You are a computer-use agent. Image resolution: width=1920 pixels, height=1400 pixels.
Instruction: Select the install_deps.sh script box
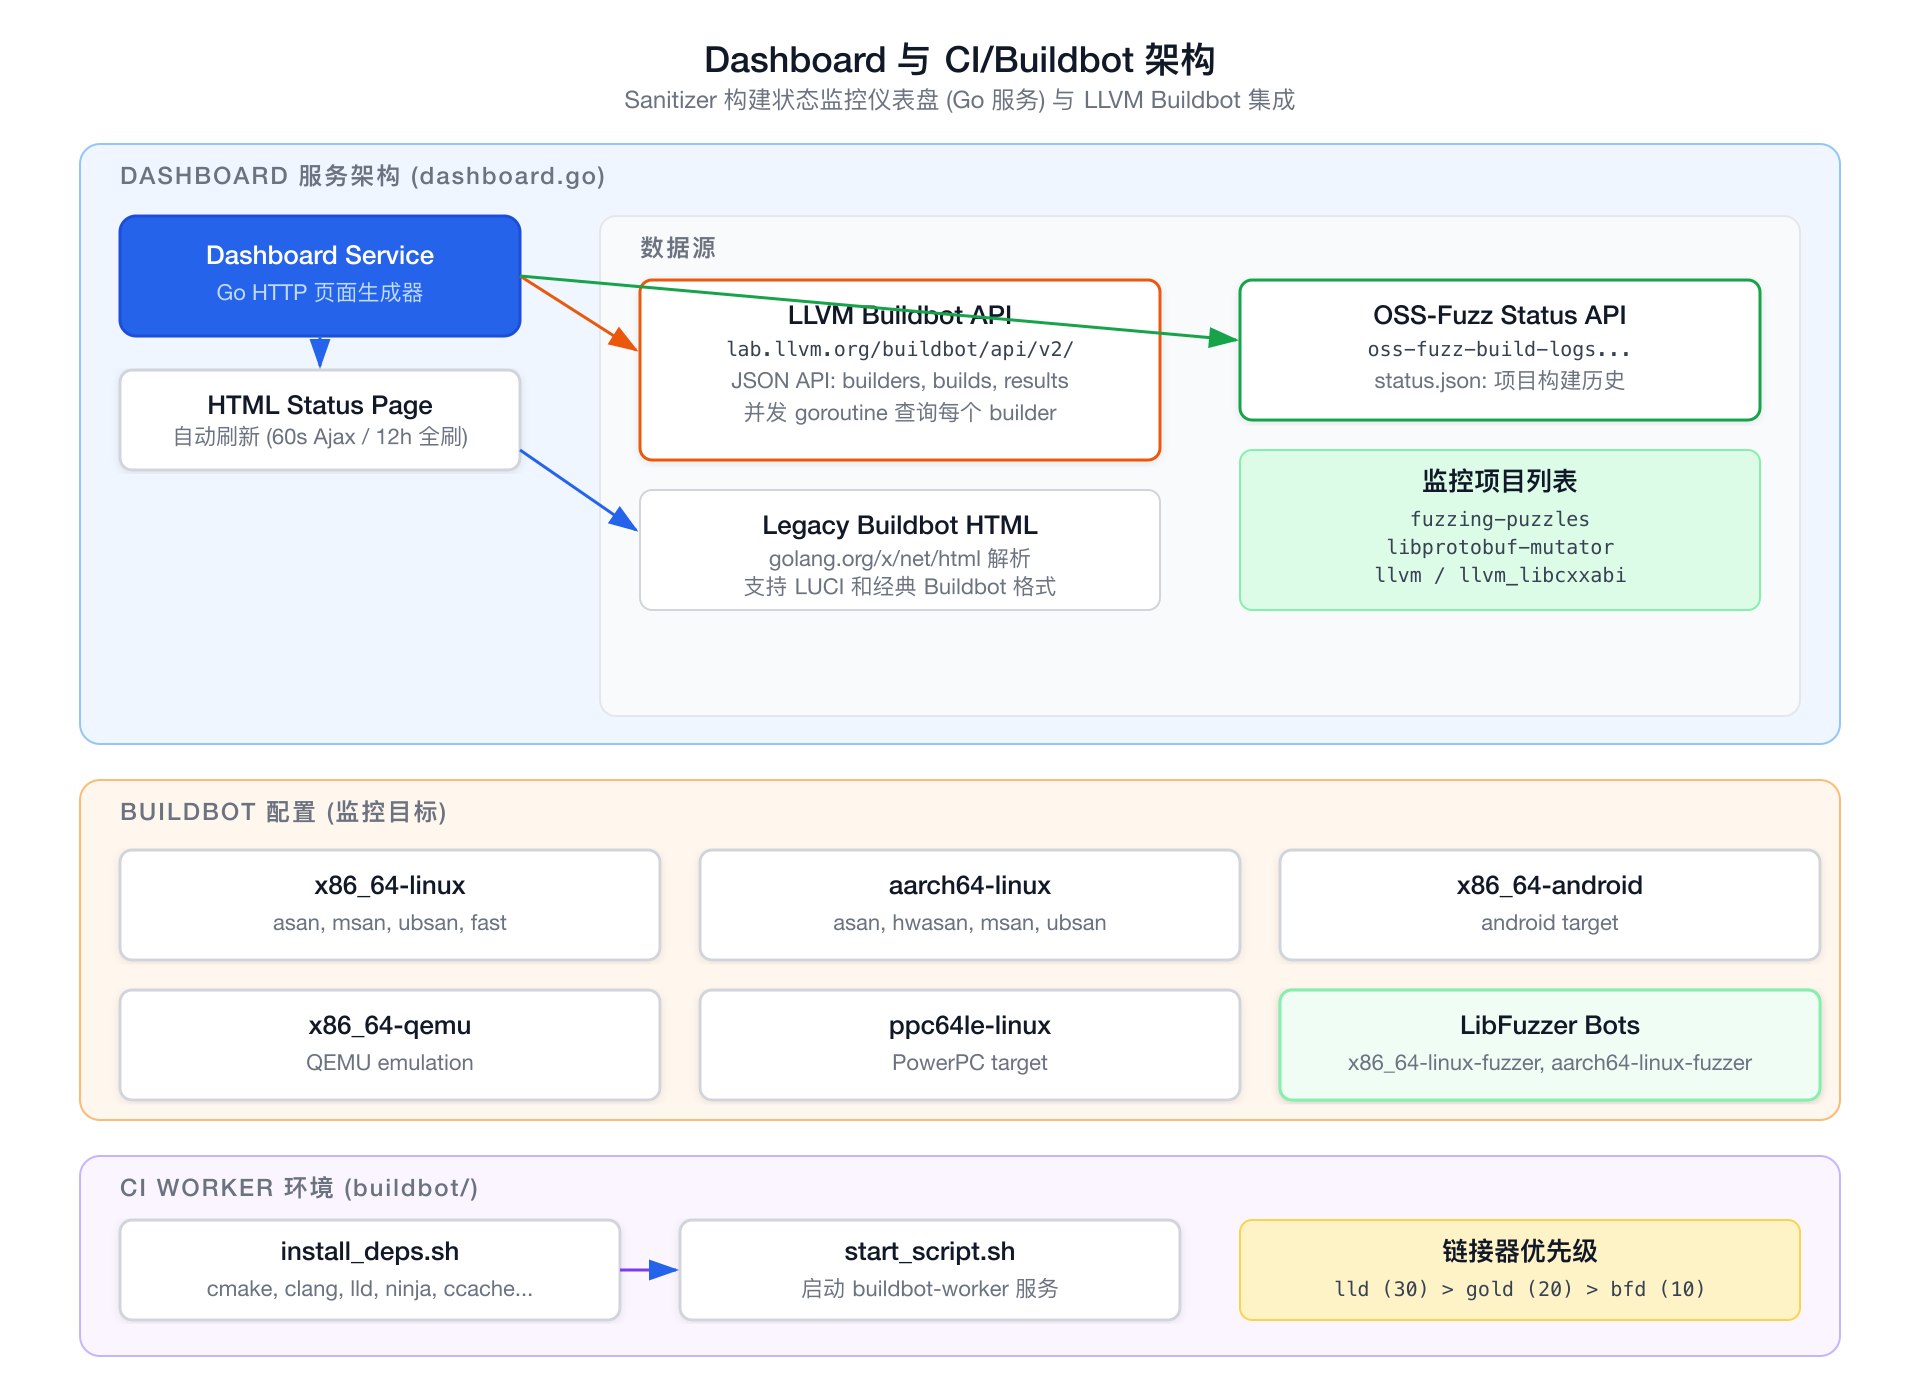point(369,1268)
